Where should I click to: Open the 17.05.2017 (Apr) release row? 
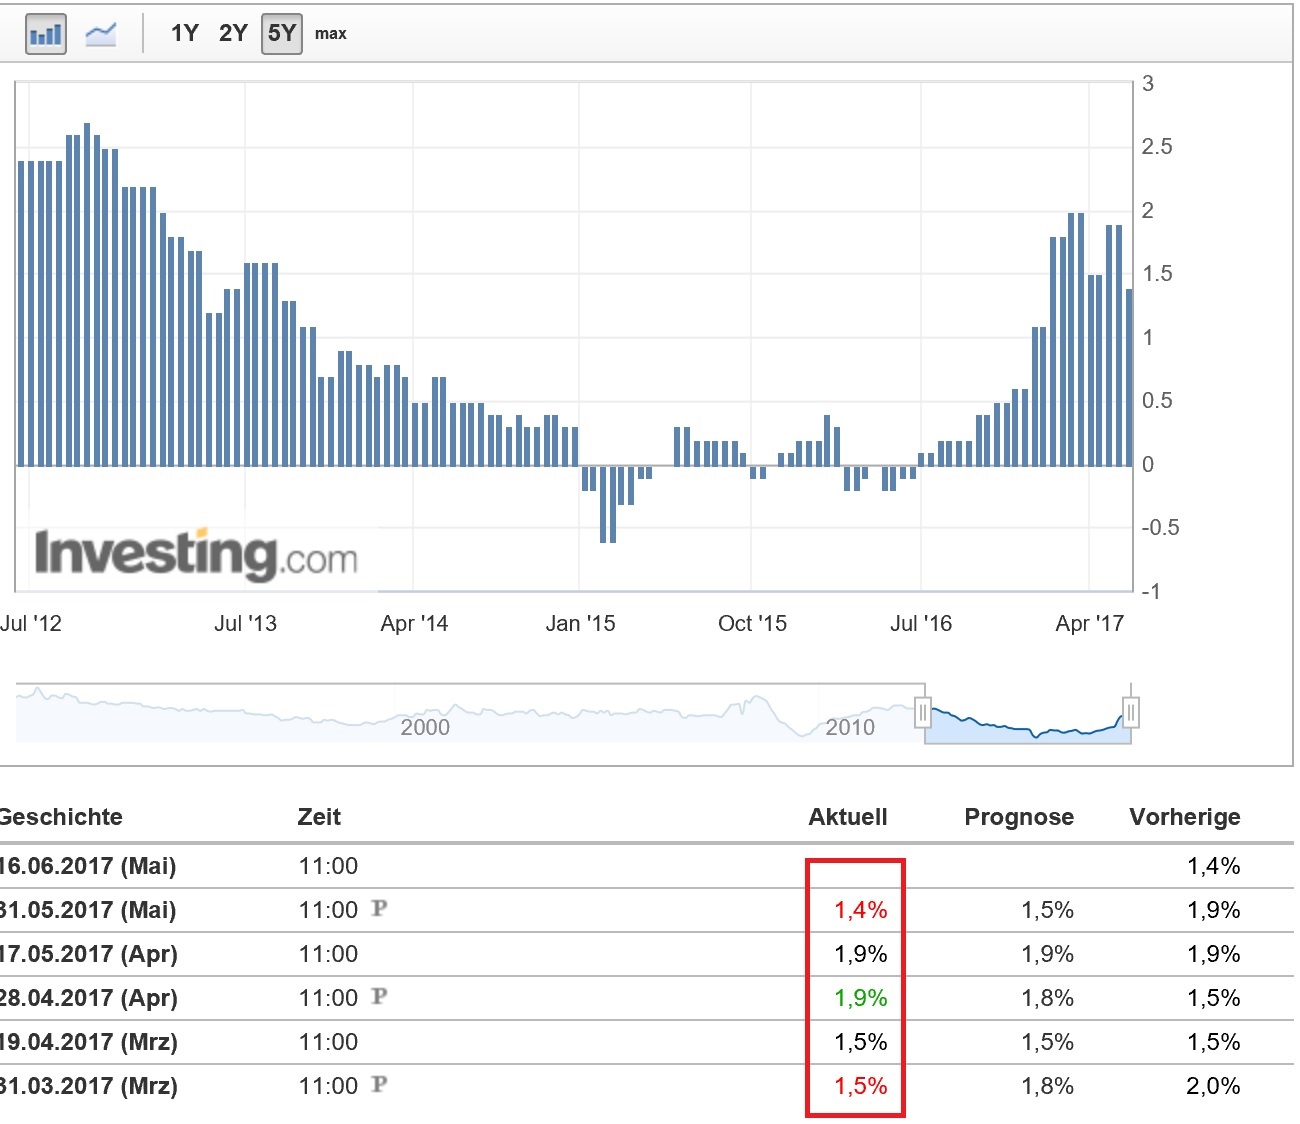click(x=88, y=954)
